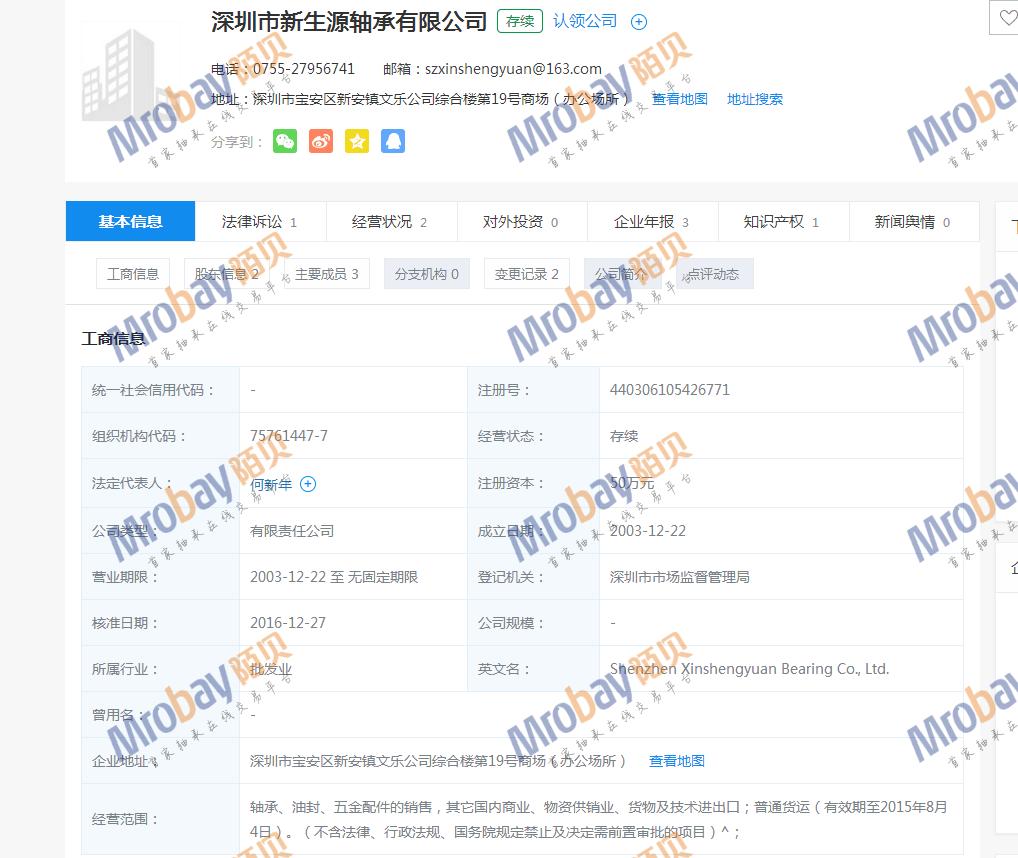The image size is (1018, 858).
Task: Share to Weibo via red icon
Action: tap(320, 141)
